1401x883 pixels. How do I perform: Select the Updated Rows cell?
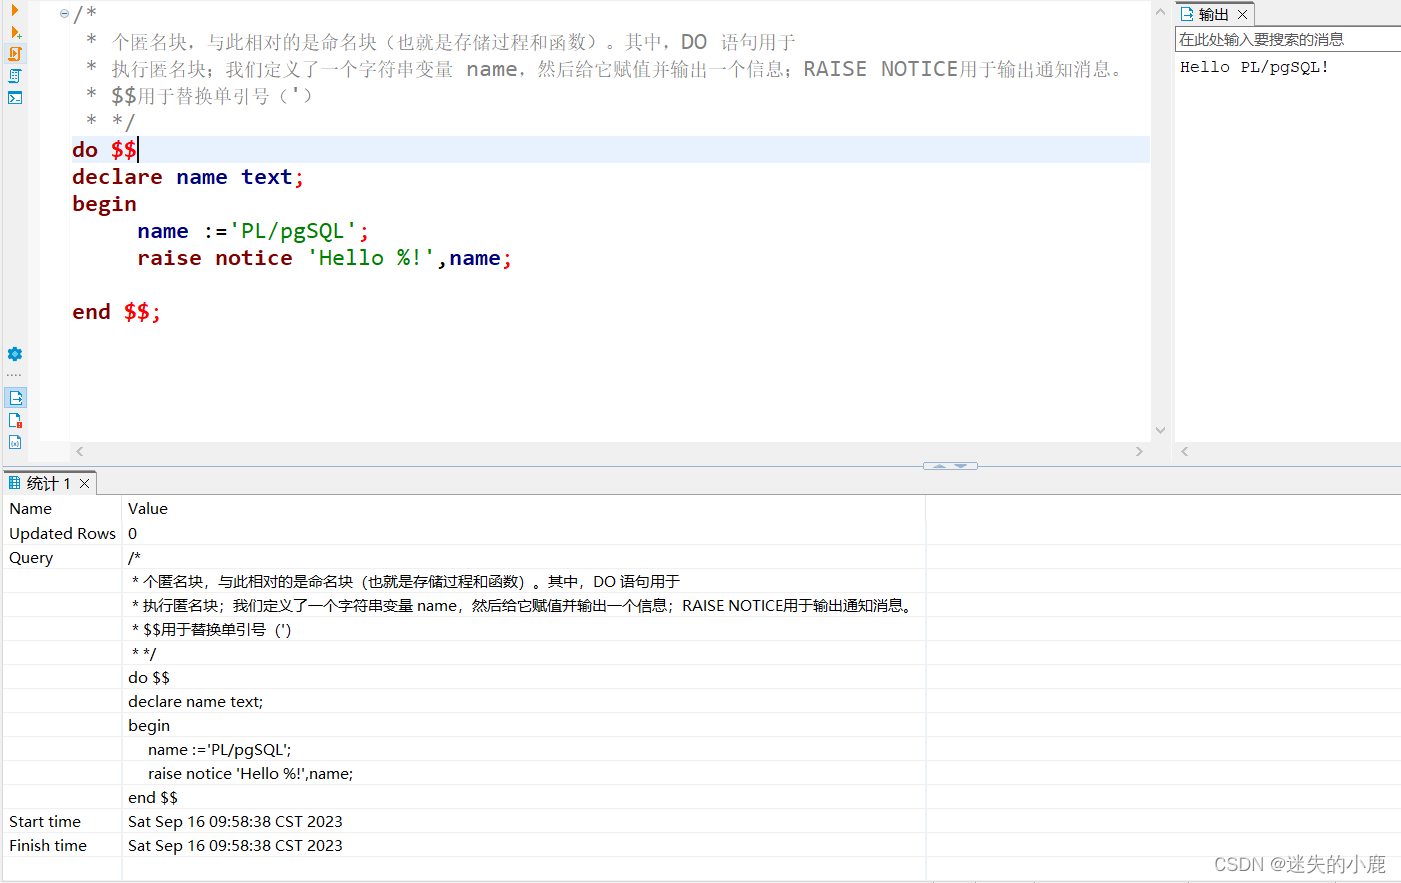coord(62,534)
